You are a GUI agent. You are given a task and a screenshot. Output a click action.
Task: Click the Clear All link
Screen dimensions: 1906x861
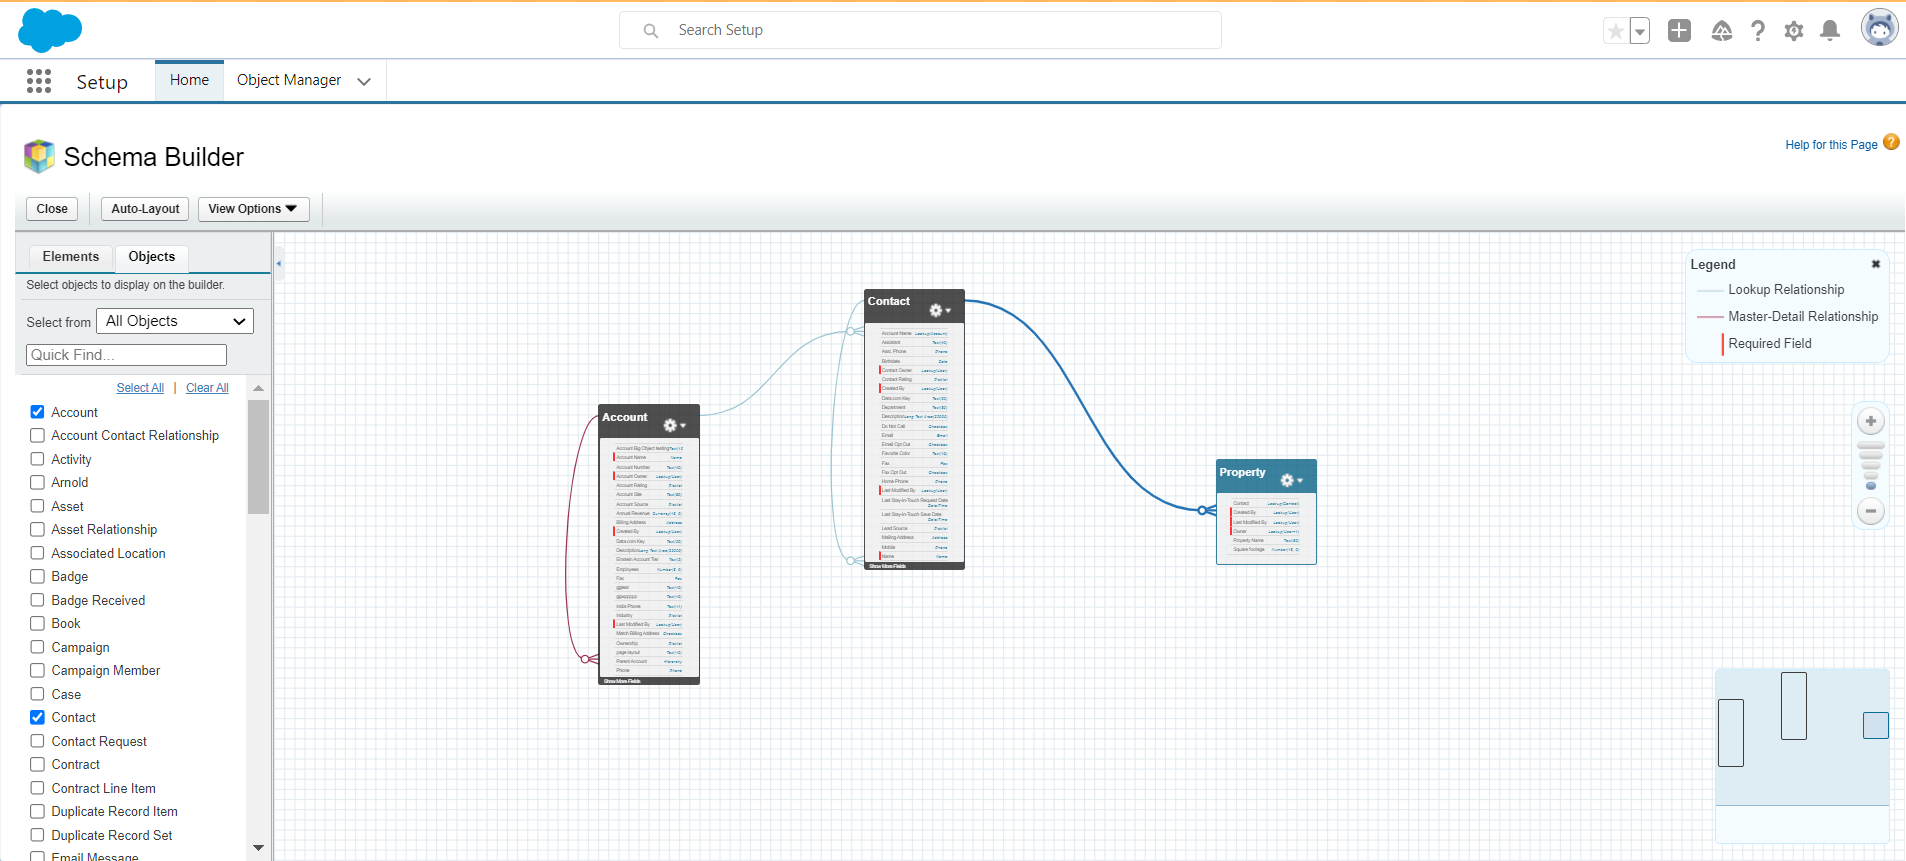point(207,388)
